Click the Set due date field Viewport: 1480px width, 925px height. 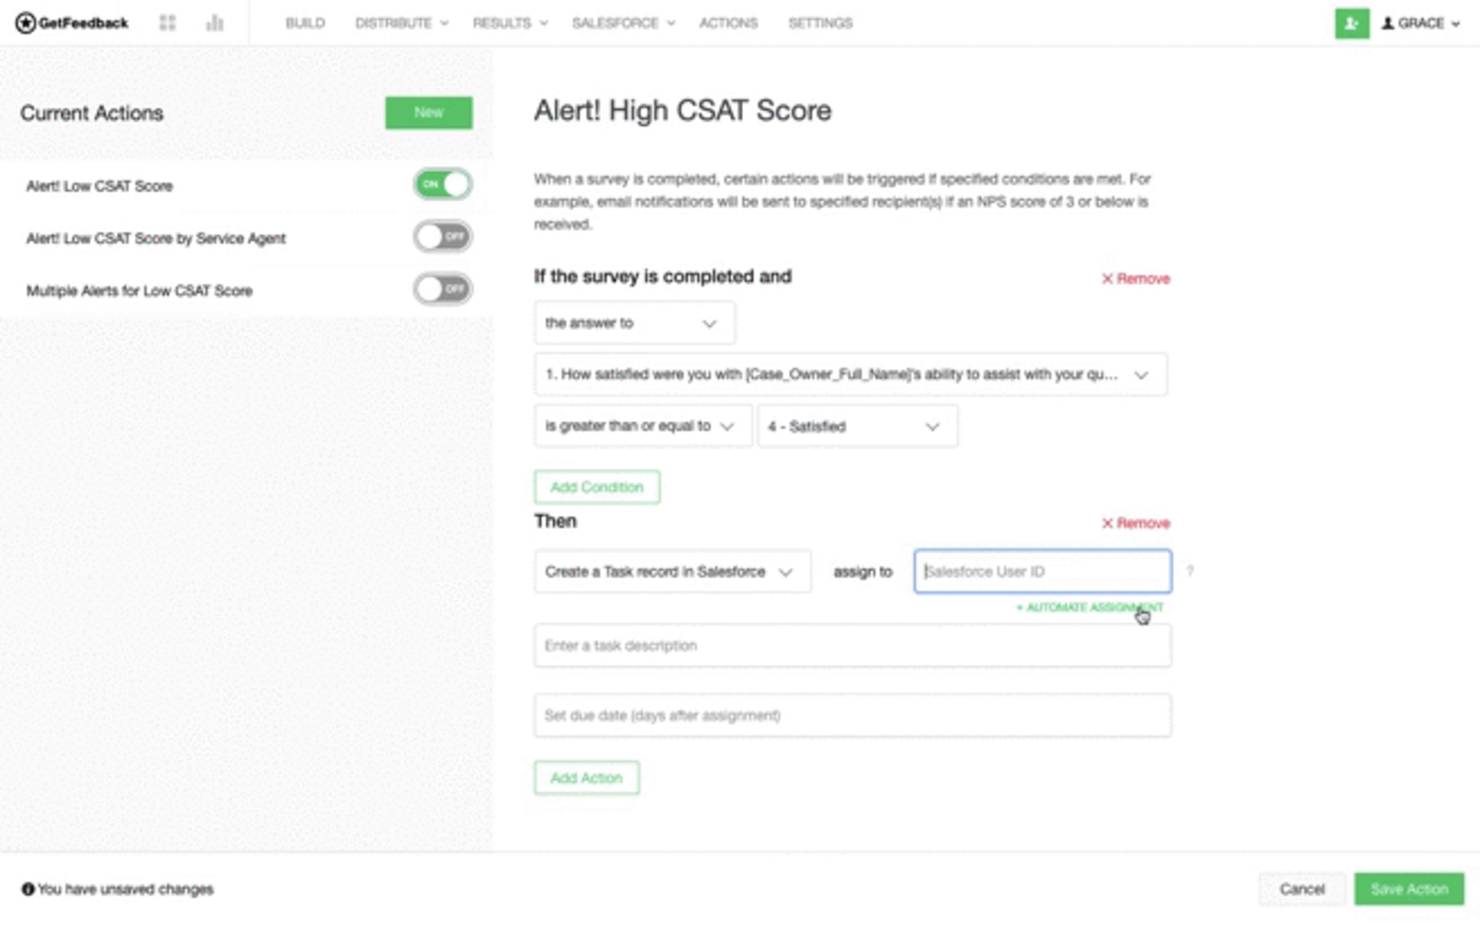pos(852,716)
